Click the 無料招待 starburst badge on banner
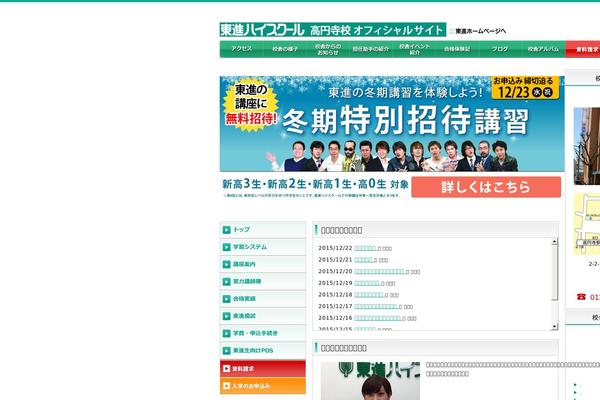Image resolution: width=600 pixels, height=400 pixels. click(x=251, y=104)
